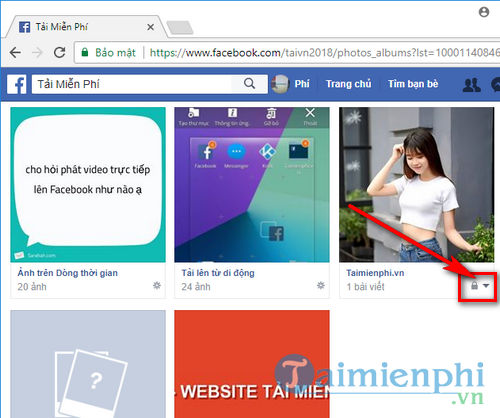
Task: Go to Trang chủ
Action: (x=348, y=84)
